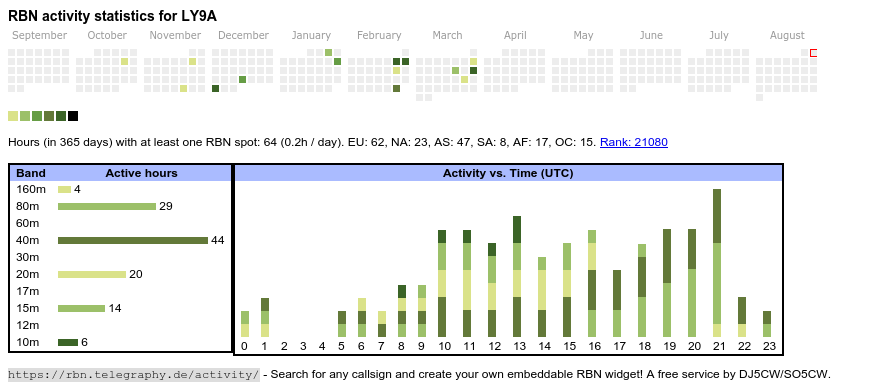Select the dark green cell in December
The height and width of the screenshot is (390, 870).
(x=215, y=88)
